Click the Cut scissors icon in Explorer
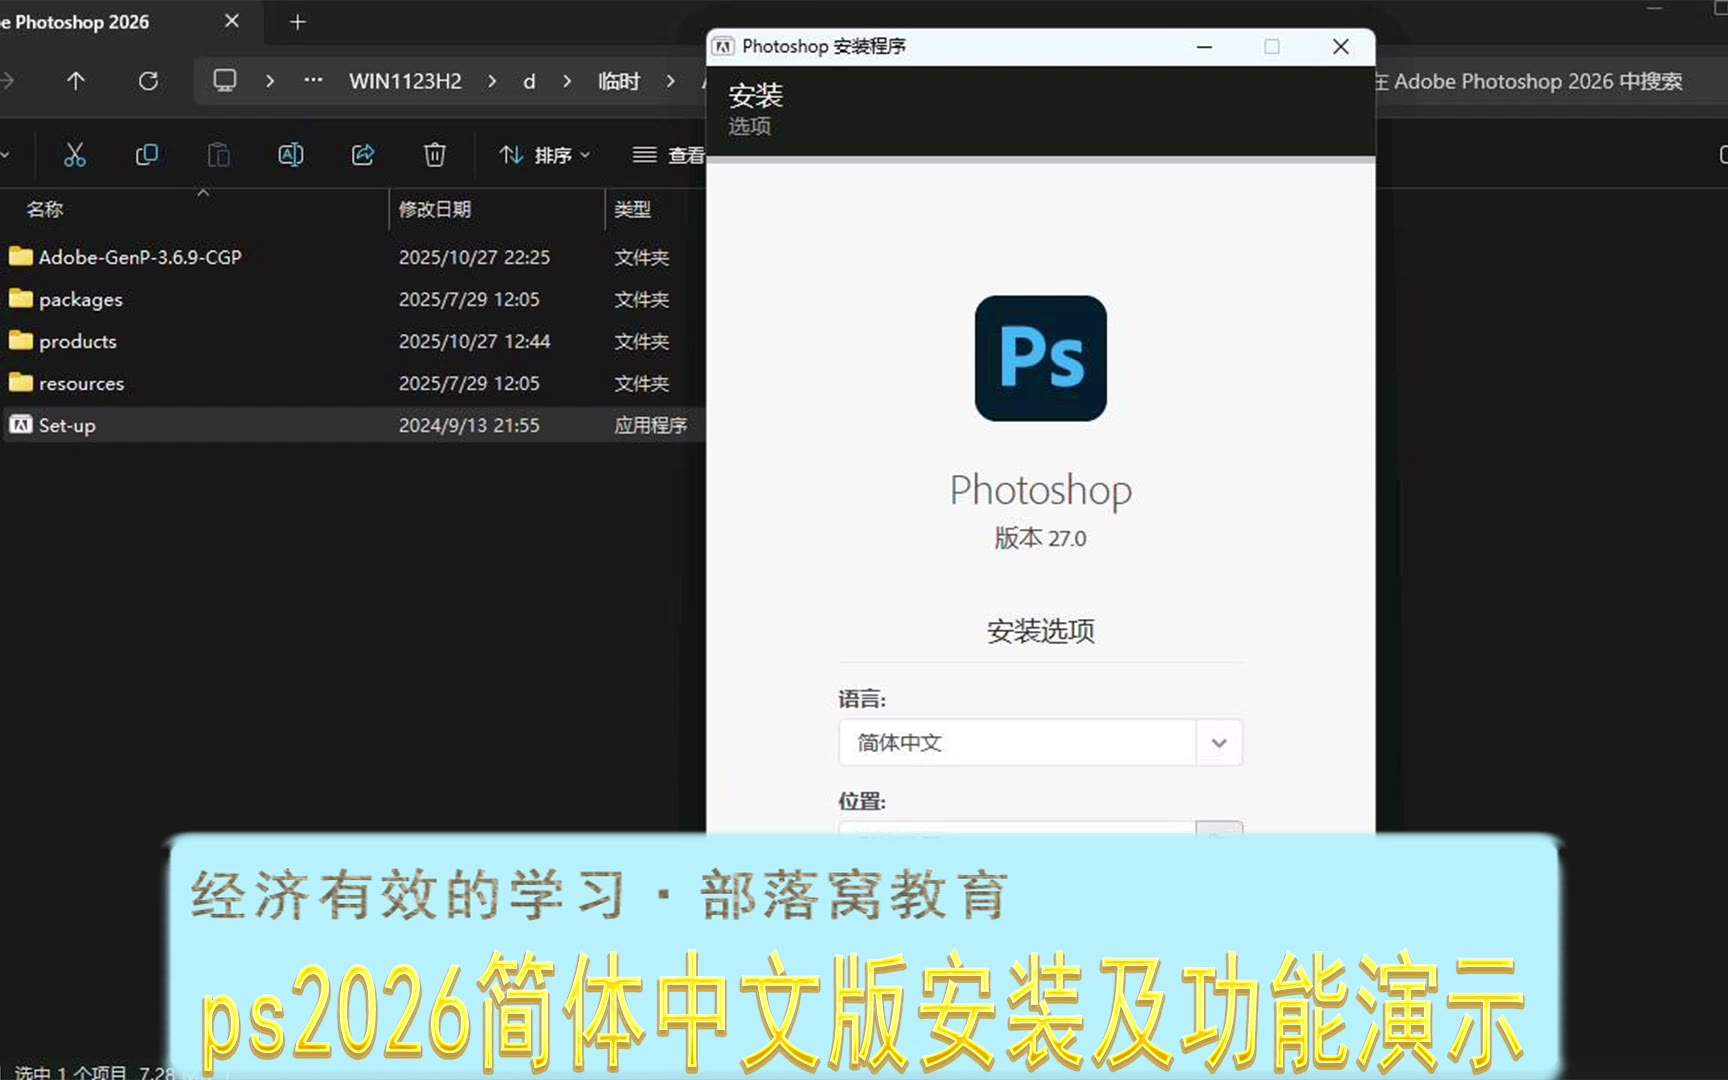The image size is (1728, 1080). 75,155
